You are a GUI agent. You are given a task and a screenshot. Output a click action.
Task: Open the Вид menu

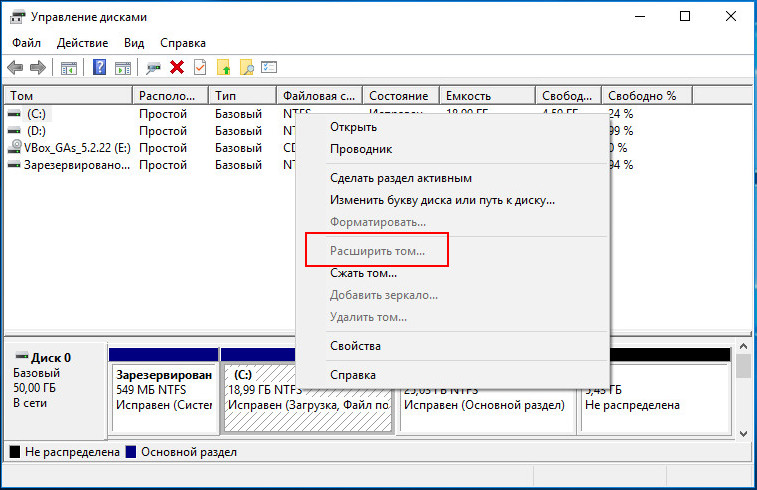[134, 43]
